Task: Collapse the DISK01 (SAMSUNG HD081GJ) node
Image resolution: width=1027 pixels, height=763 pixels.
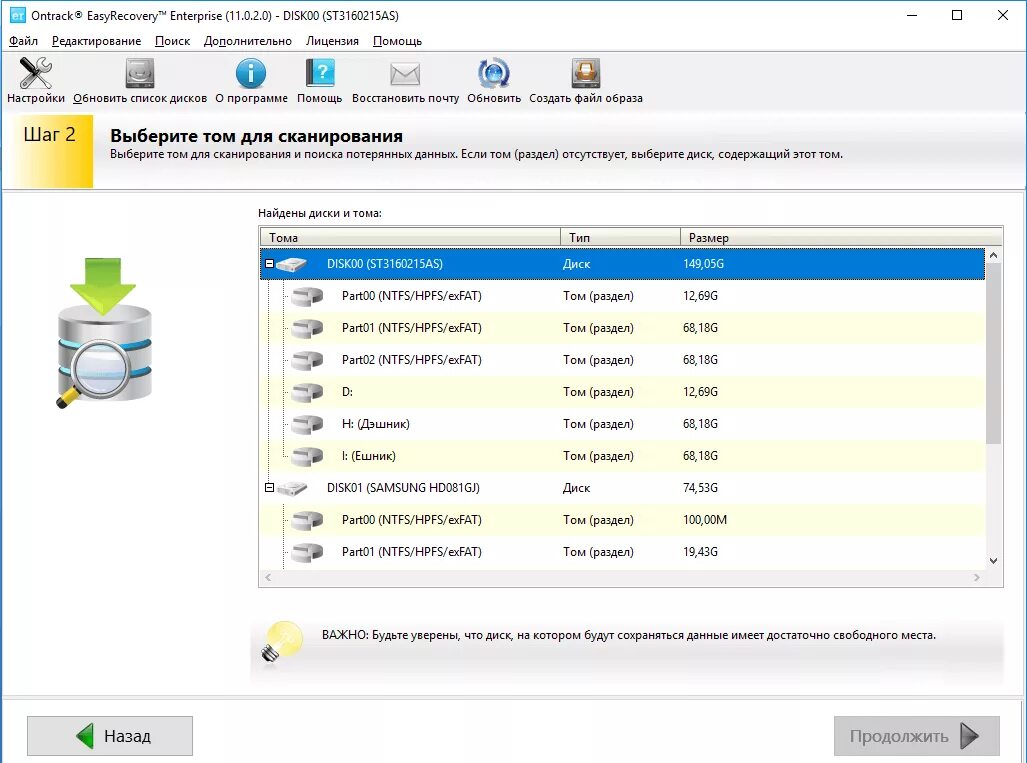Action: click(269, 487)
